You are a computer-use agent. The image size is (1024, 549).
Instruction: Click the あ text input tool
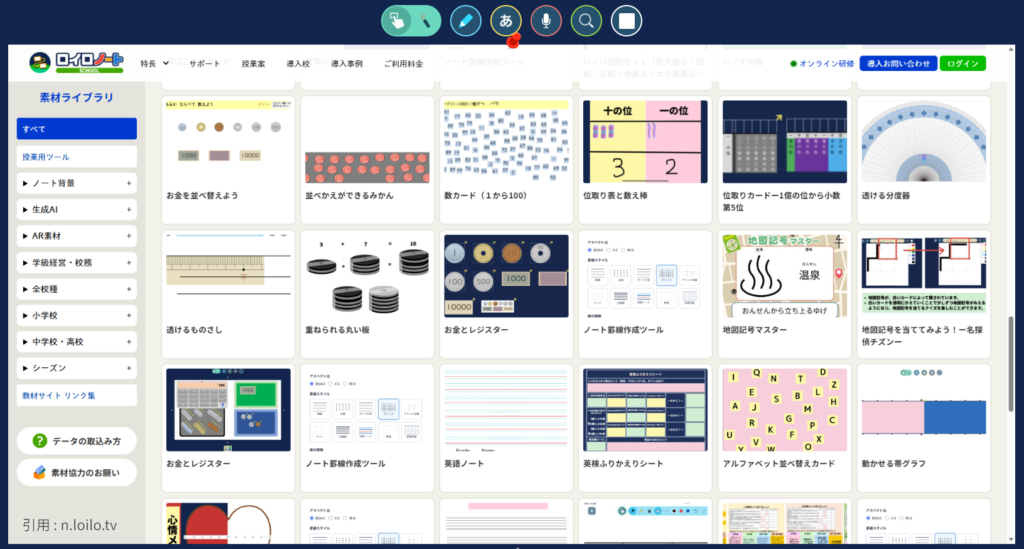click(x=506, y=20)
